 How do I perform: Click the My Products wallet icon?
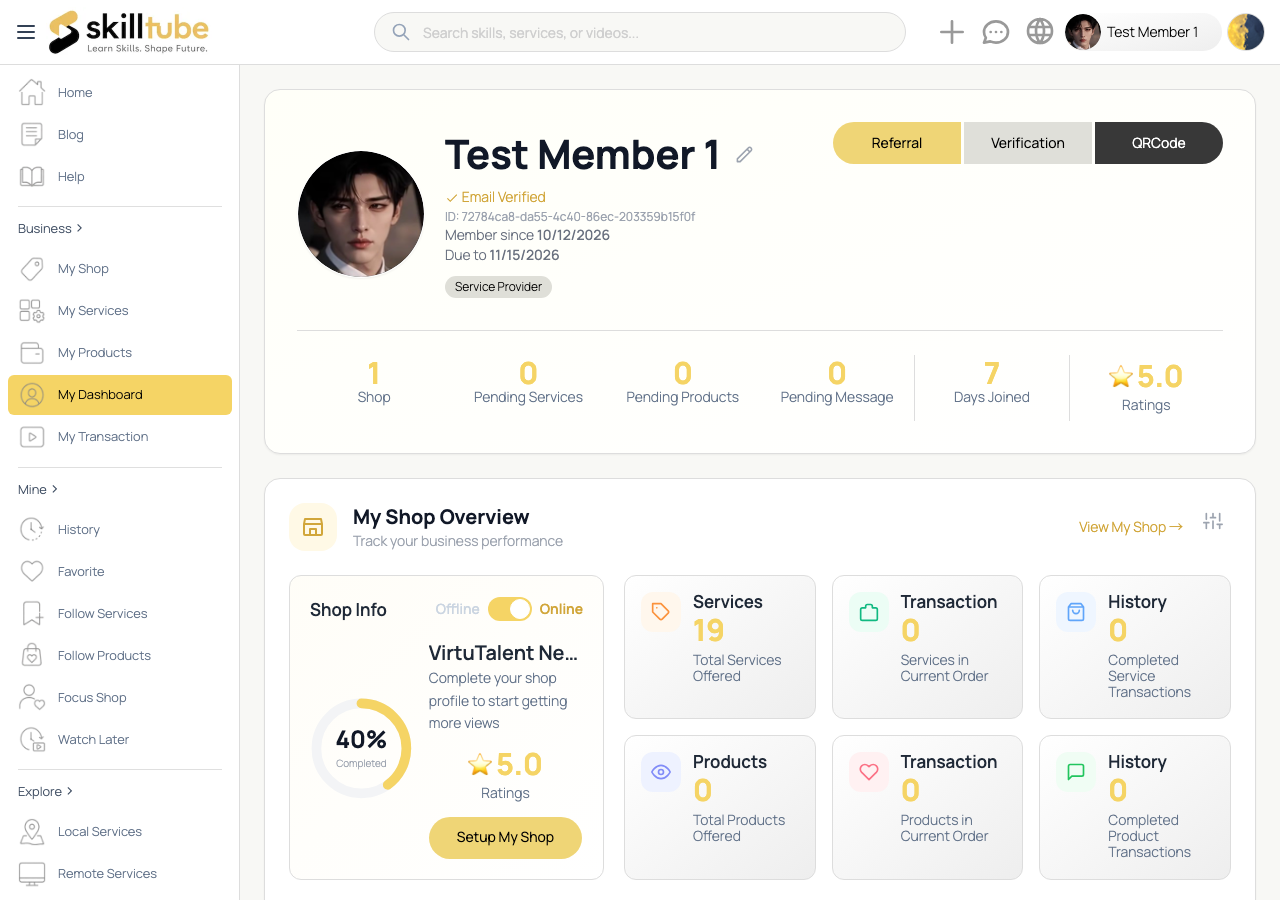coord(32,352)
